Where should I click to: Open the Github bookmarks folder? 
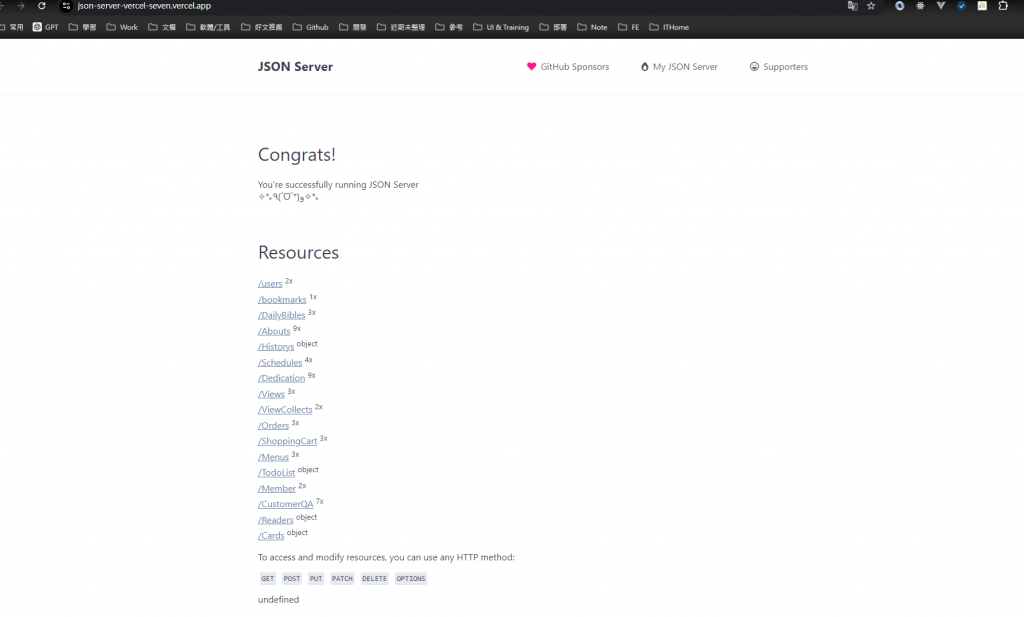tap(311, 27)
